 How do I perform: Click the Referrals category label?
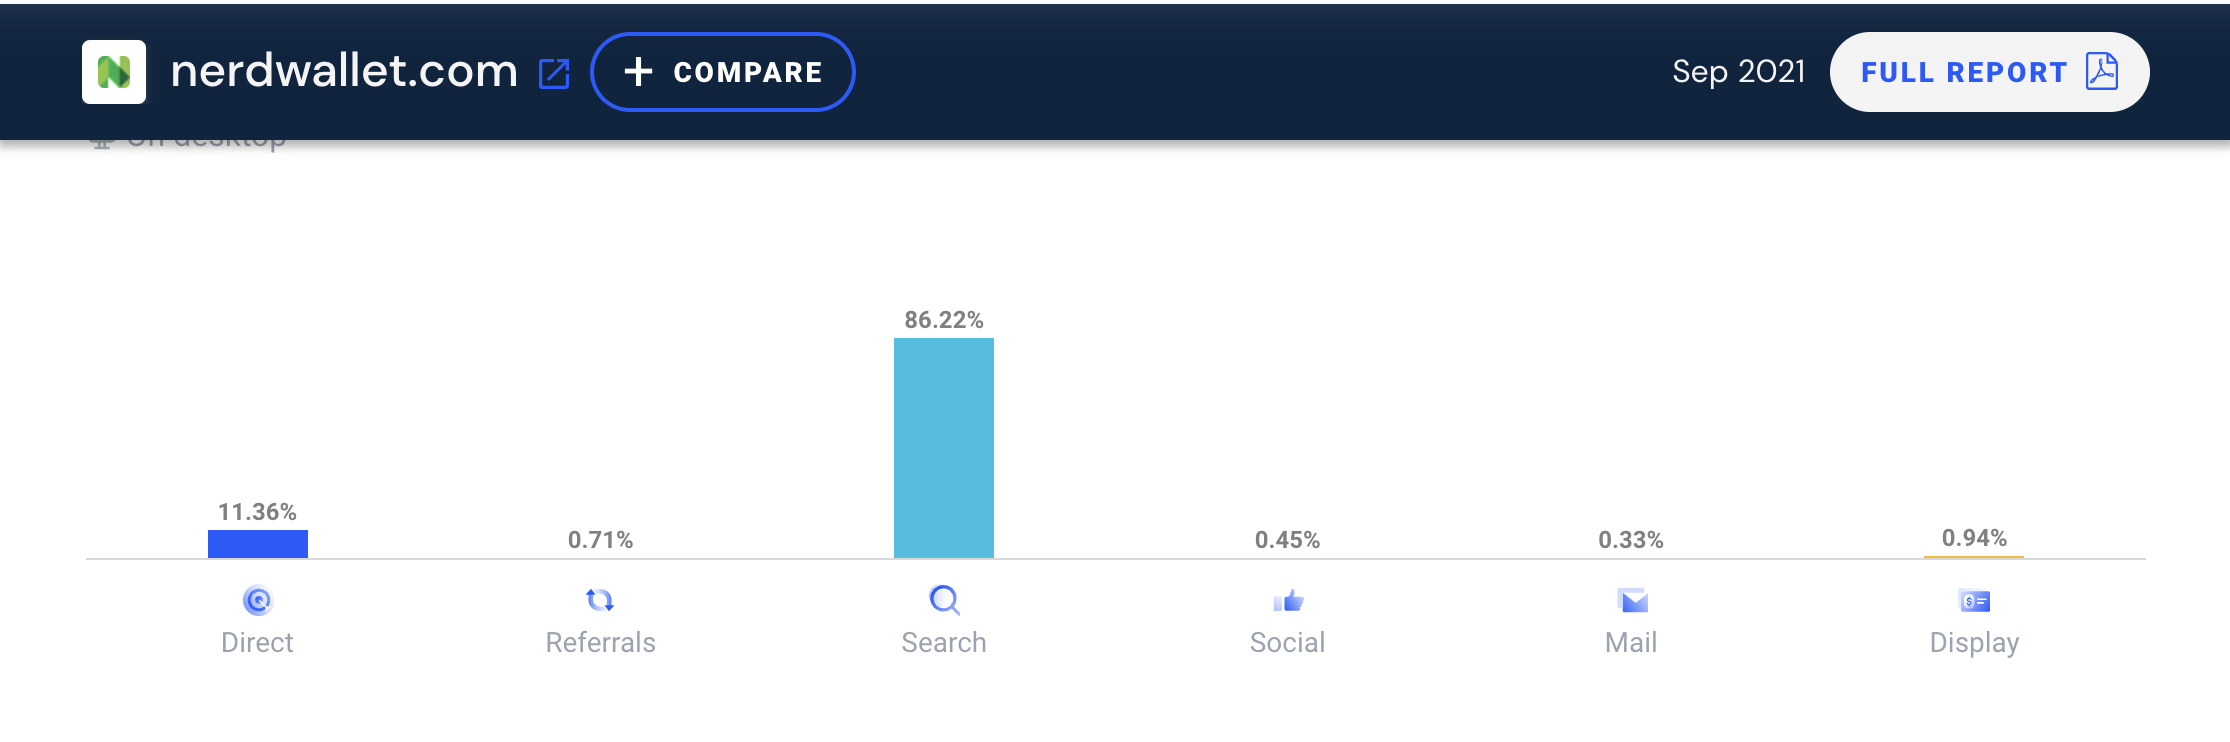coord(600,642)
